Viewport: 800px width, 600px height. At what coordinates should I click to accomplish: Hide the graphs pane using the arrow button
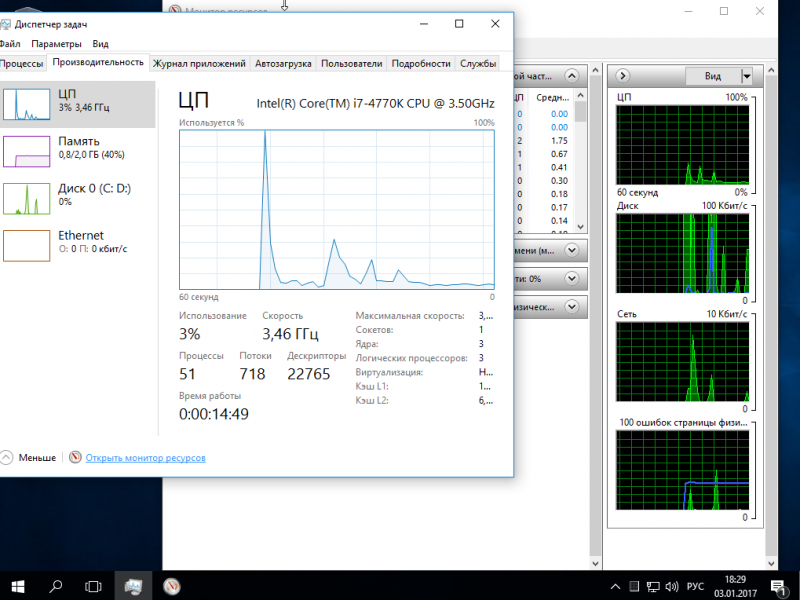pos(622,76)
